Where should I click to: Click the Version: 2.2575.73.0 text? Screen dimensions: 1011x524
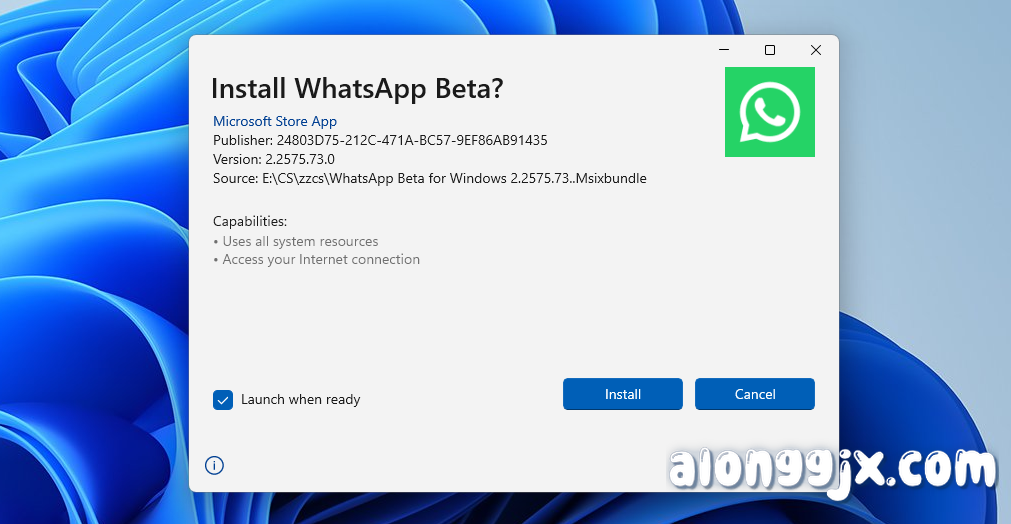pos(273,159)
